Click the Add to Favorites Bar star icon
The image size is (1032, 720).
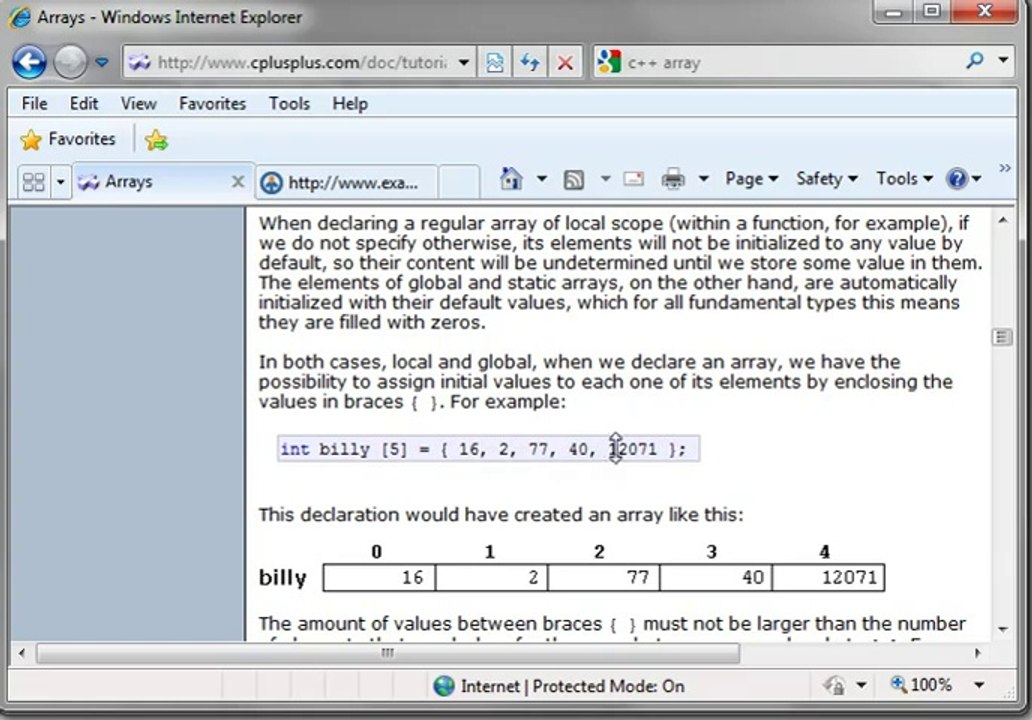pyautogui.click(x=156, y=140)
